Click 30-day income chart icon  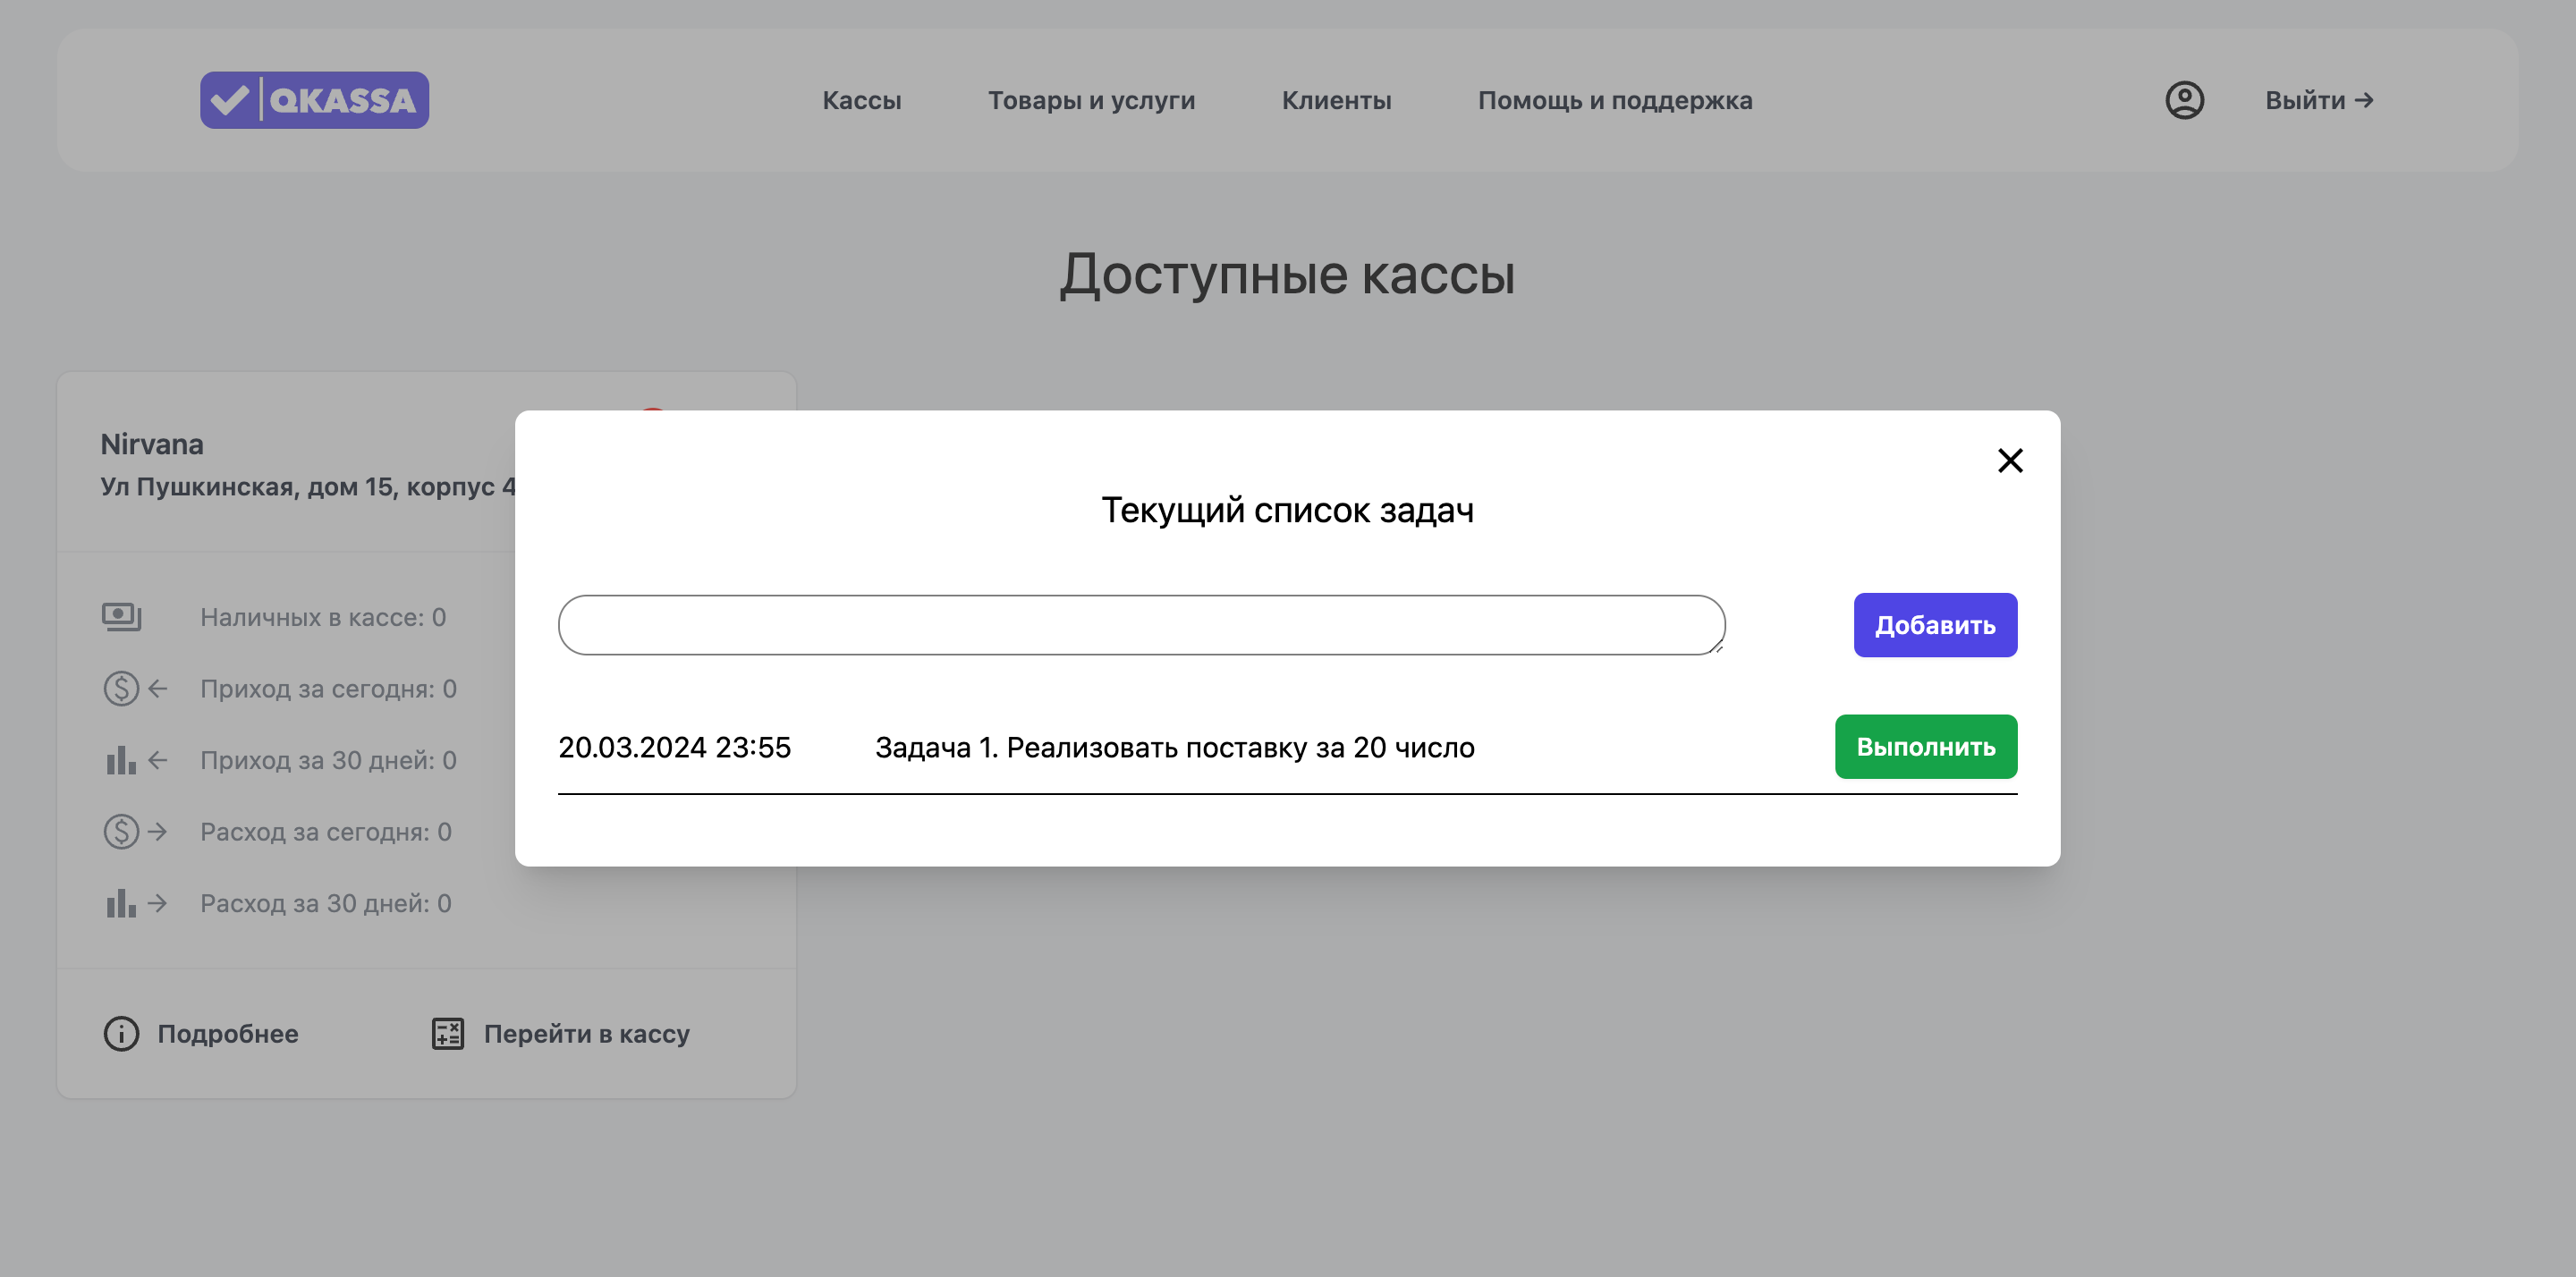click(122, 760)
